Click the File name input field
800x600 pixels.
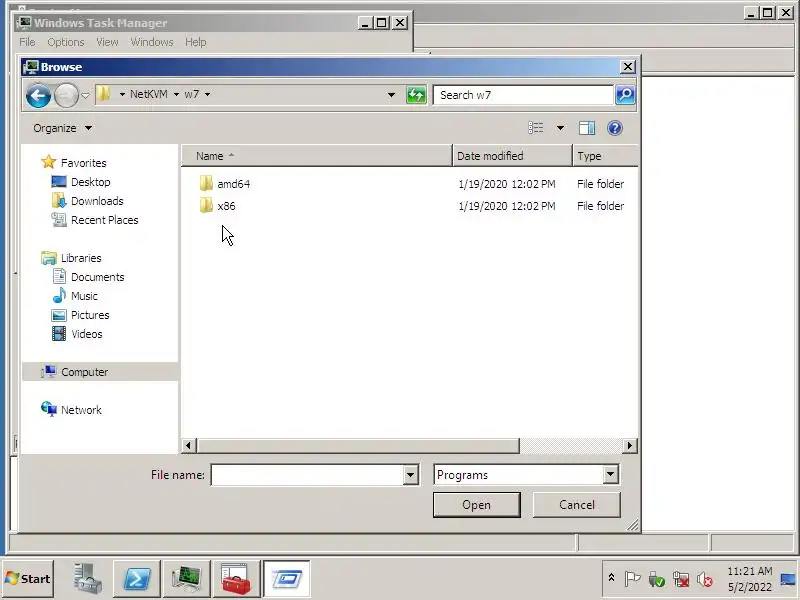tap(308, 475)
